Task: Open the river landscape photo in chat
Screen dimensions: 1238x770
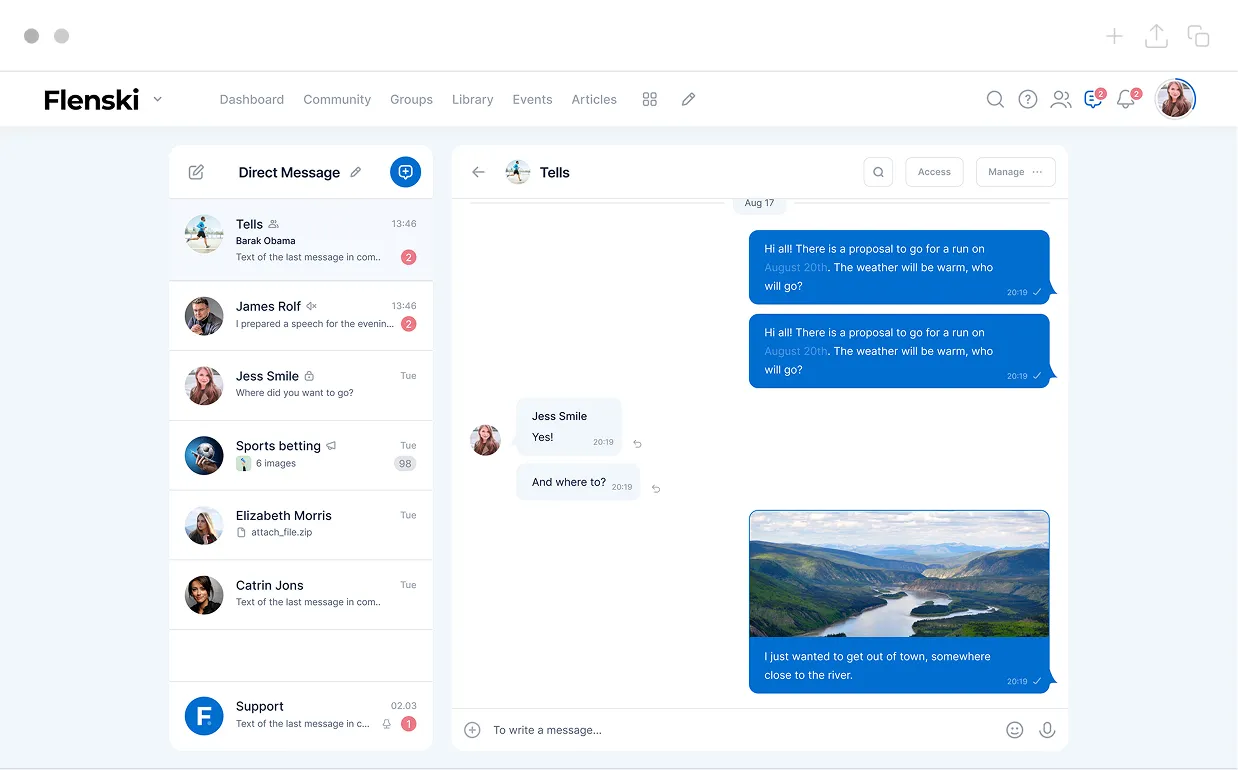Action: [899, 574]
